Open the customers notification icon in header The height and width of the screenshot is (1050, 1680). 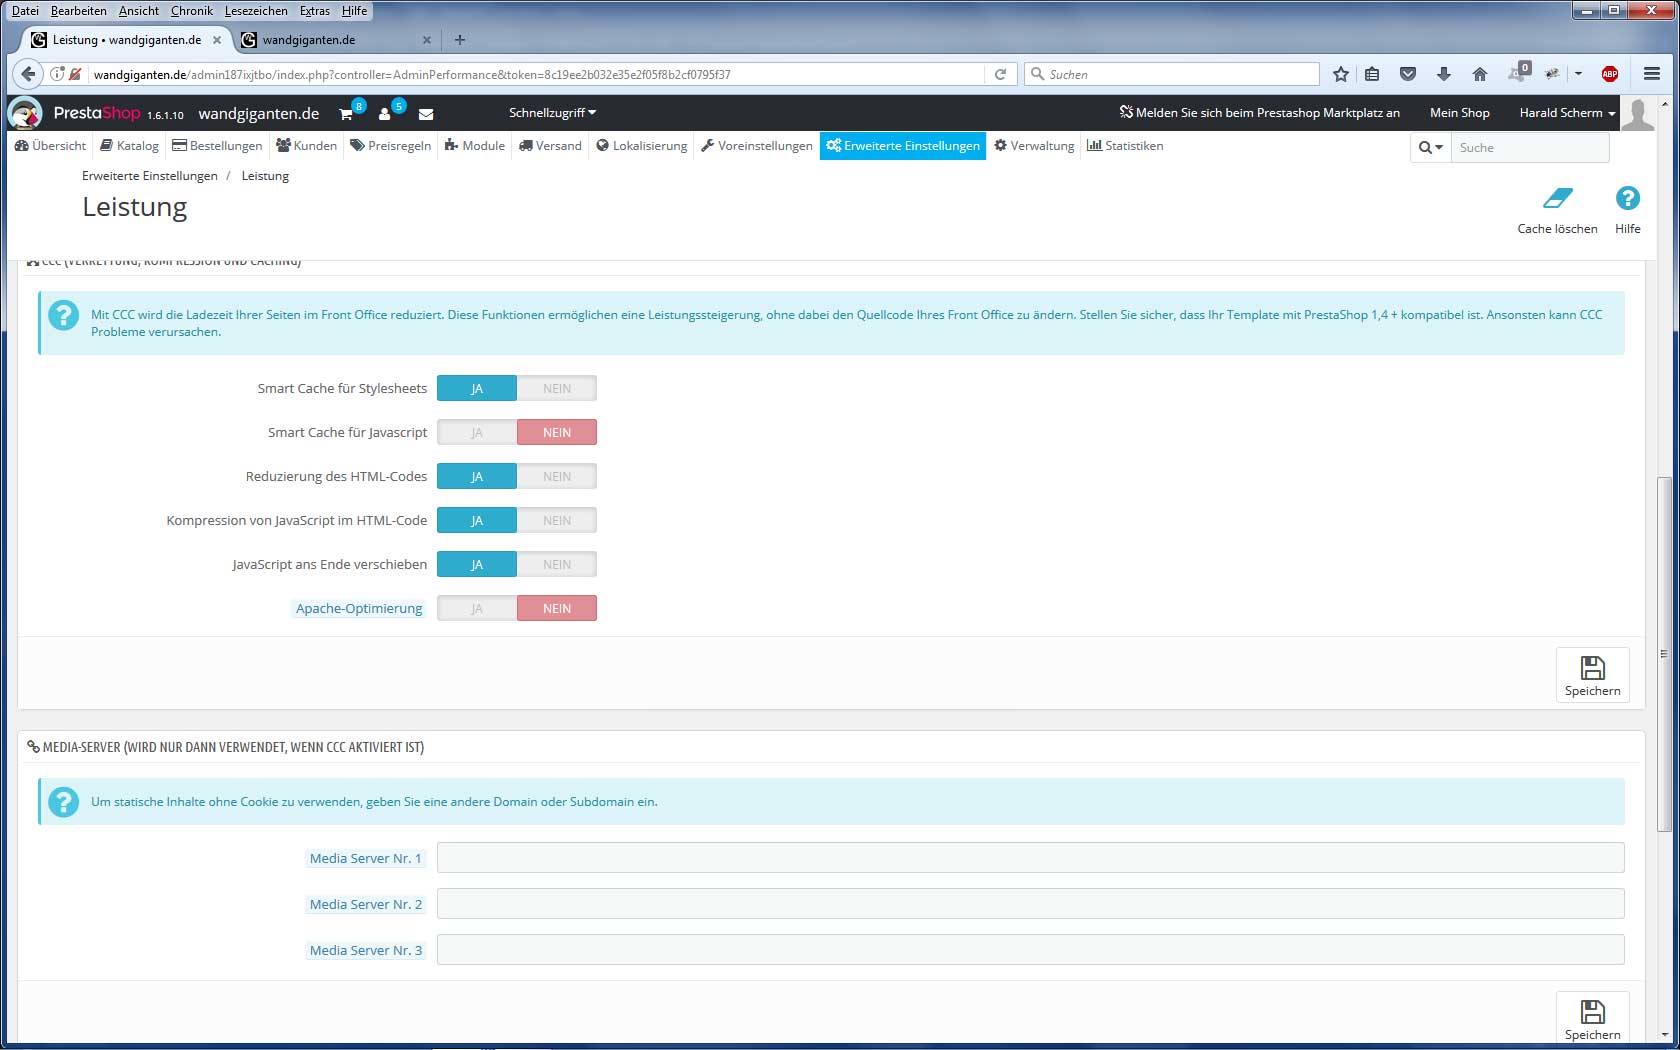point(384,114)
